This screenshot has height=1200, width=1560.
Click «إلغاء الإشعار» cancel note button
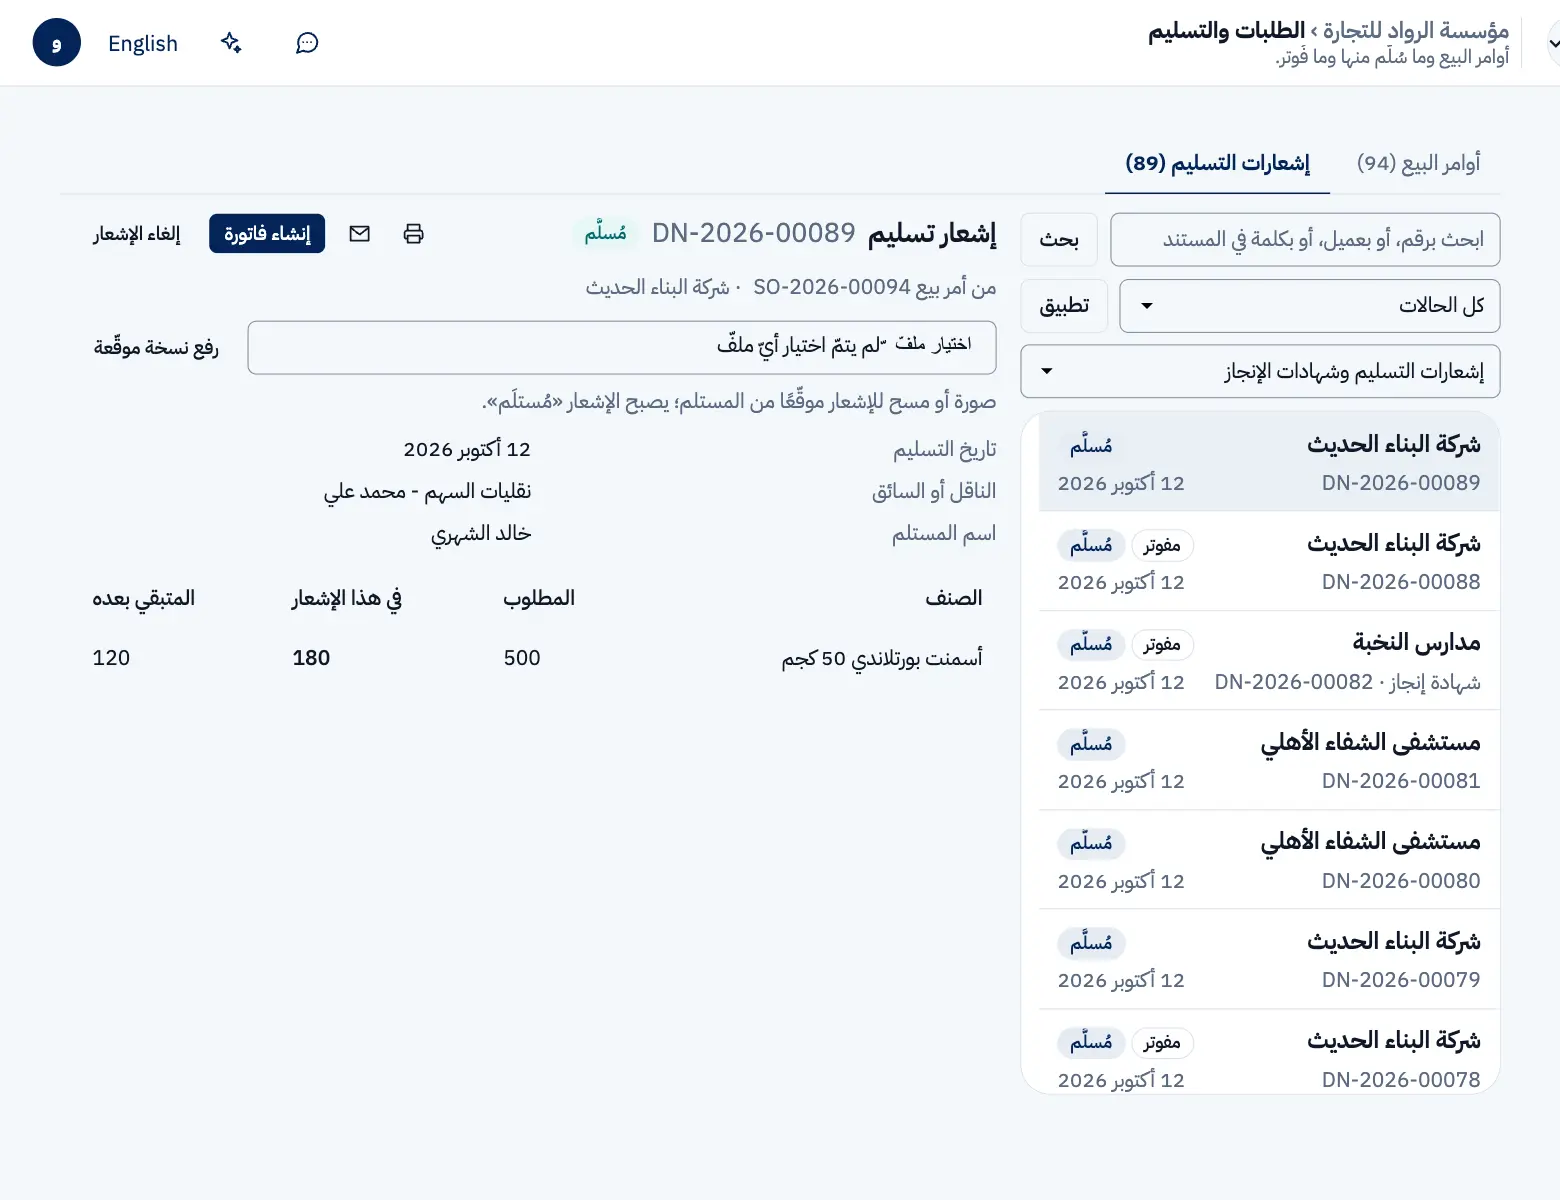coord(137,234)
